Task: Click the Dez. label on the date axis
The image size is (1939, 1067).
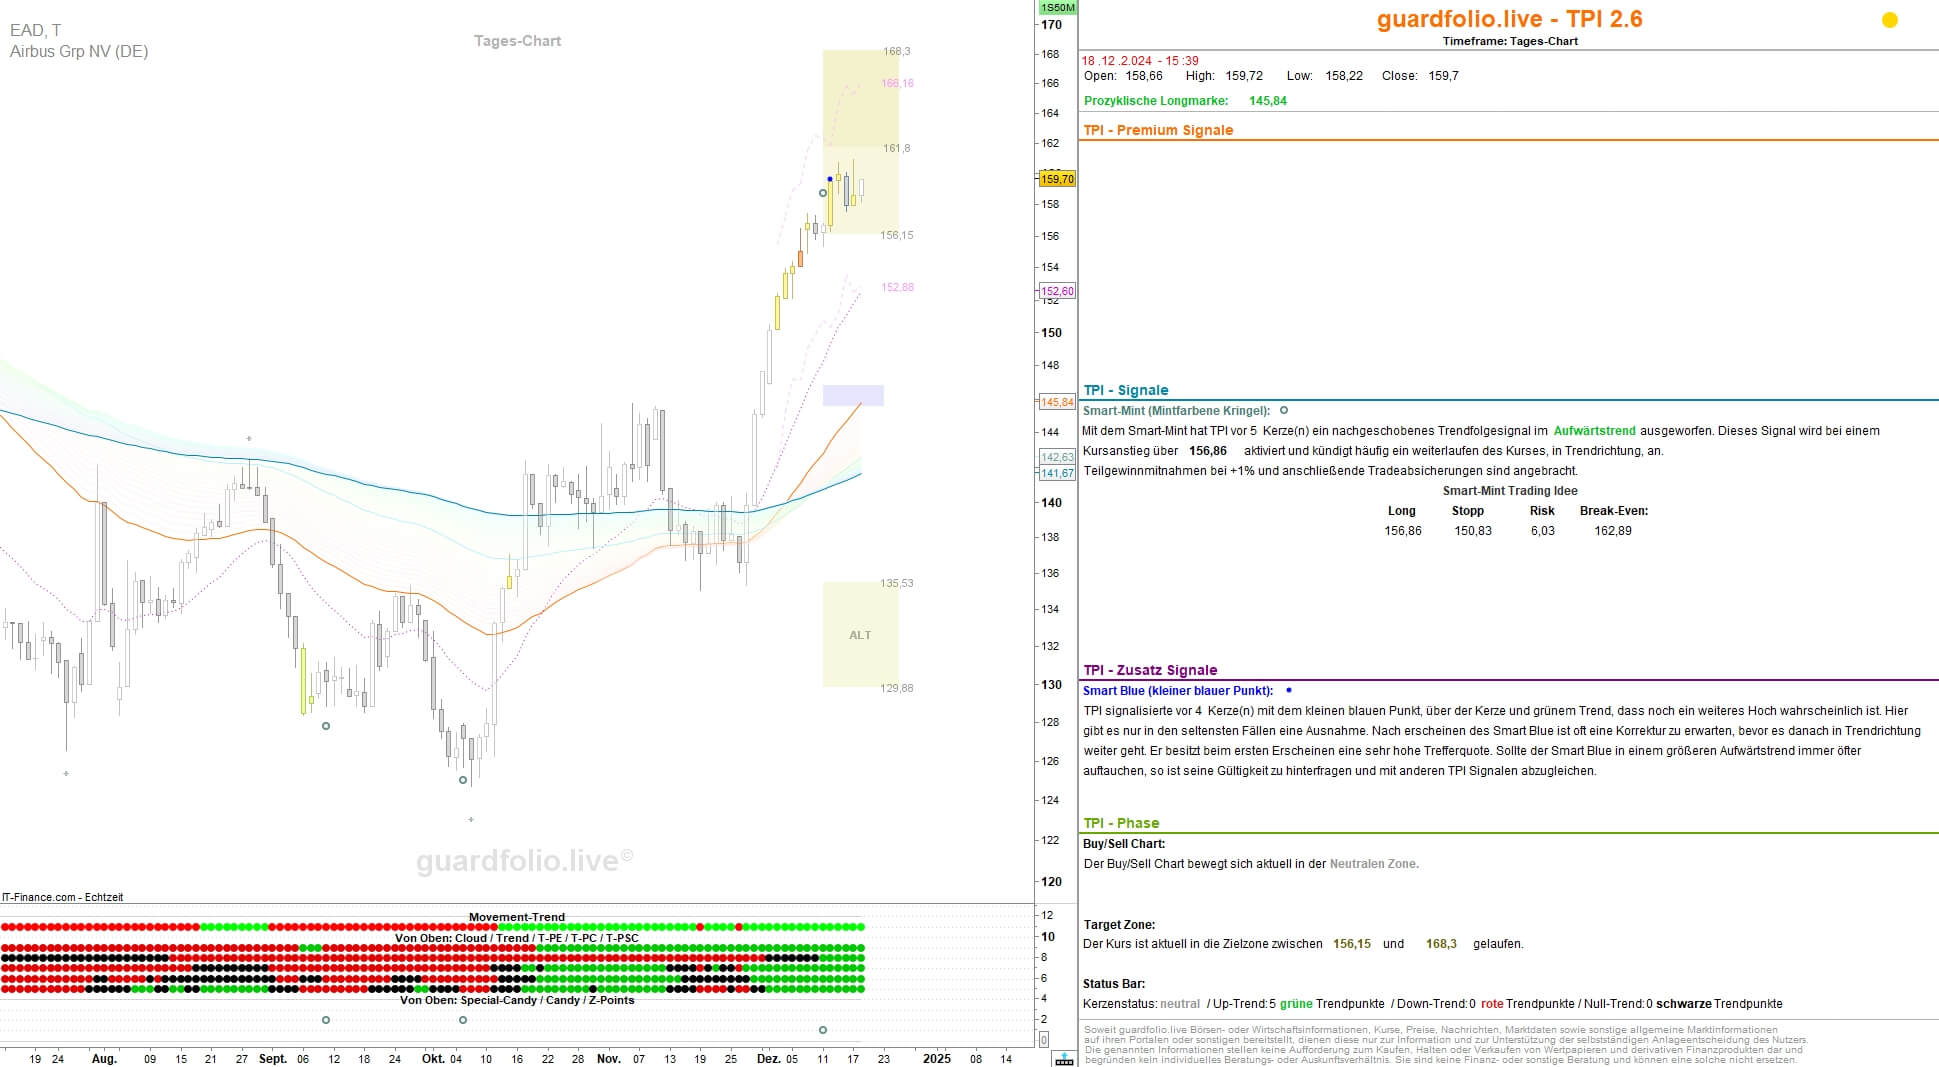Action: tap(768, 1058)
